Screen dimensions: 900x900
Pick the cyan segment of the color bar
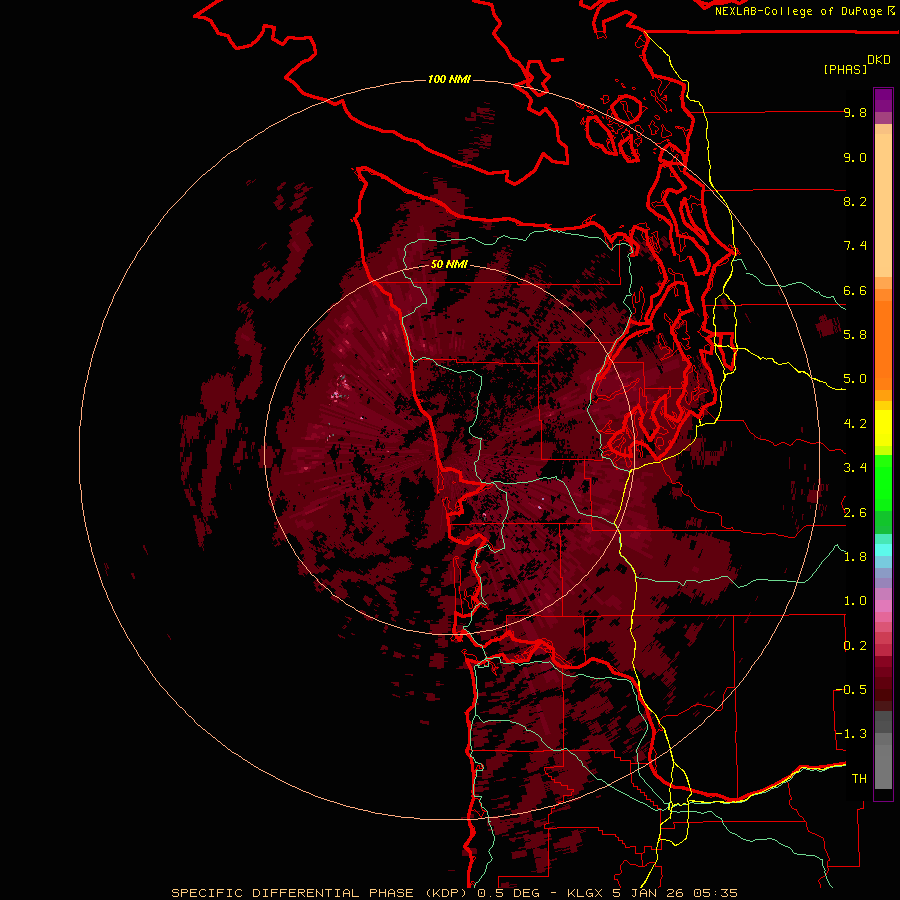coord(883,550)
